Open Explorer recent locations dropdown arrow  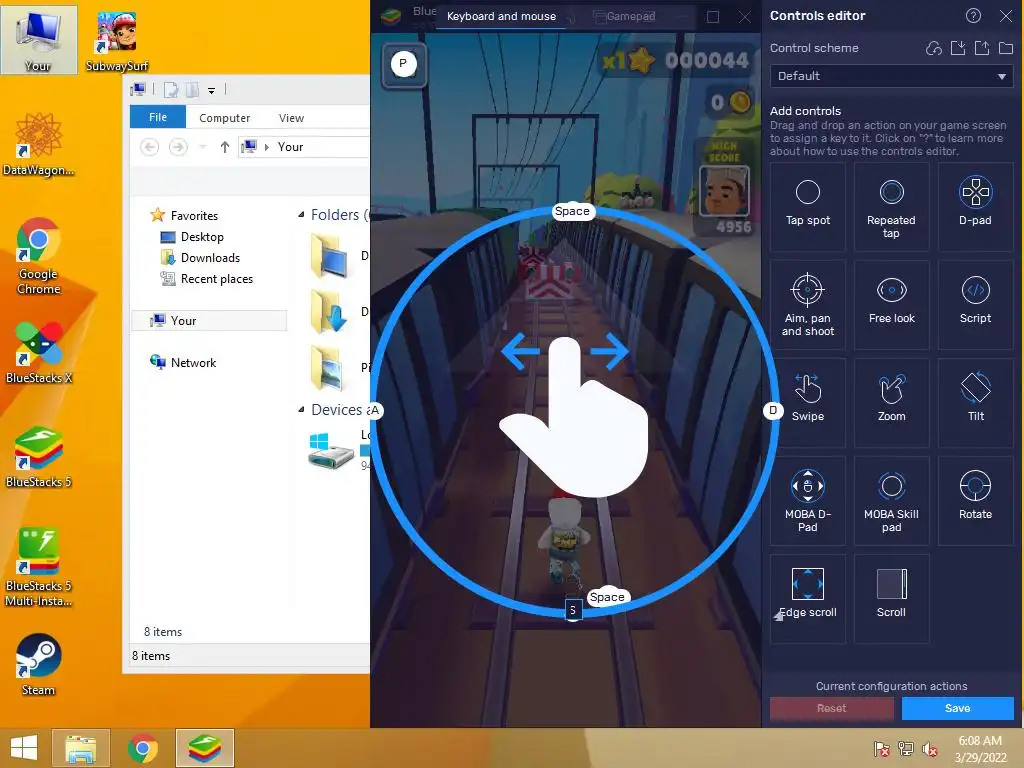click(202, 147)
